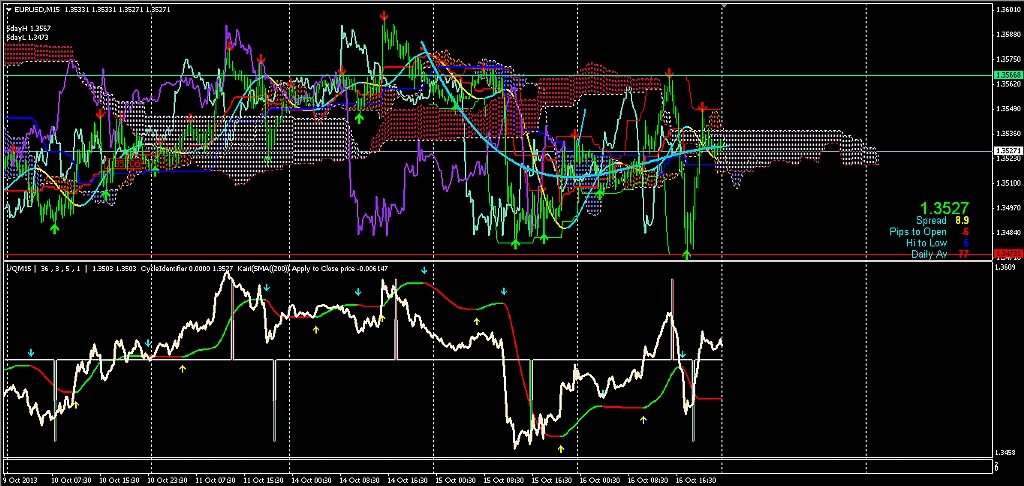Click the 16 Oct 00:30 time label

(601, 479)
